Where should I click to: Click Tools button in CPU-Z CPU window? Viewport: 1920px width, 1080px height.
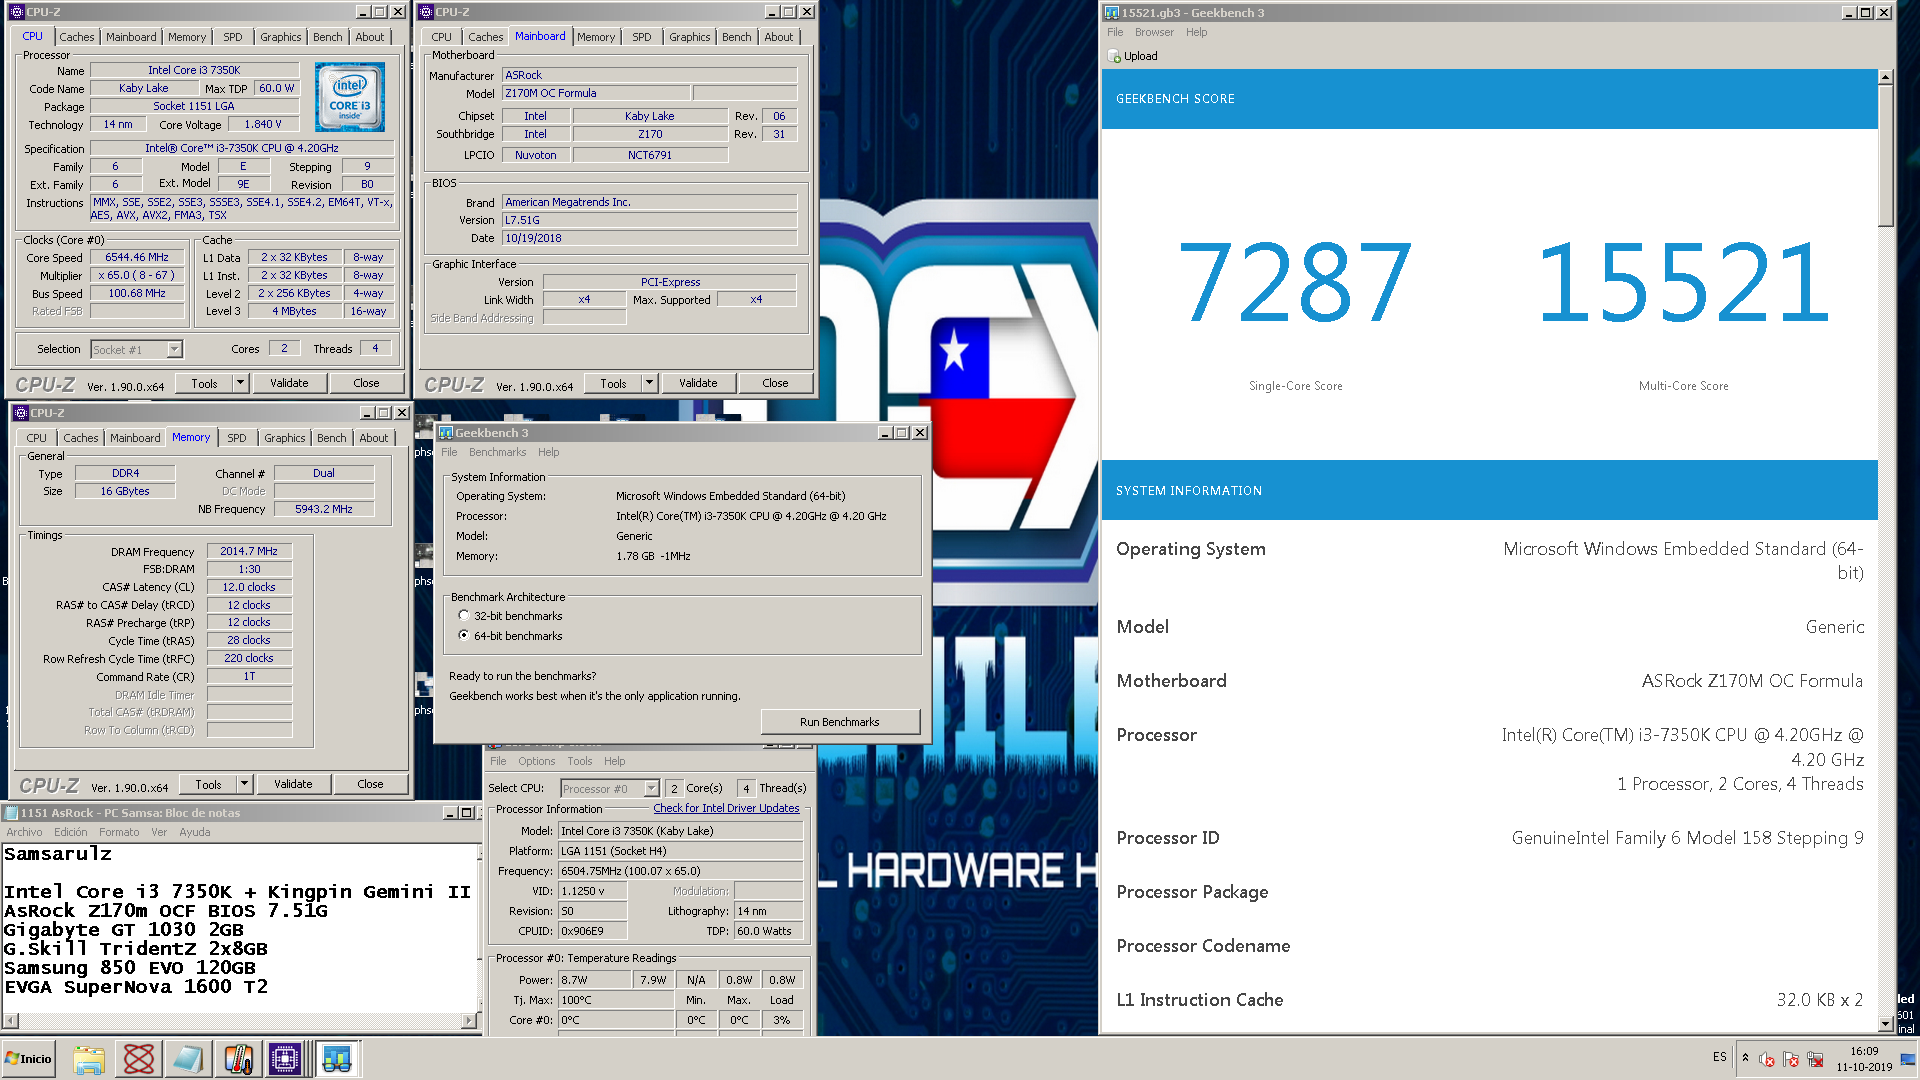[204, 383]
